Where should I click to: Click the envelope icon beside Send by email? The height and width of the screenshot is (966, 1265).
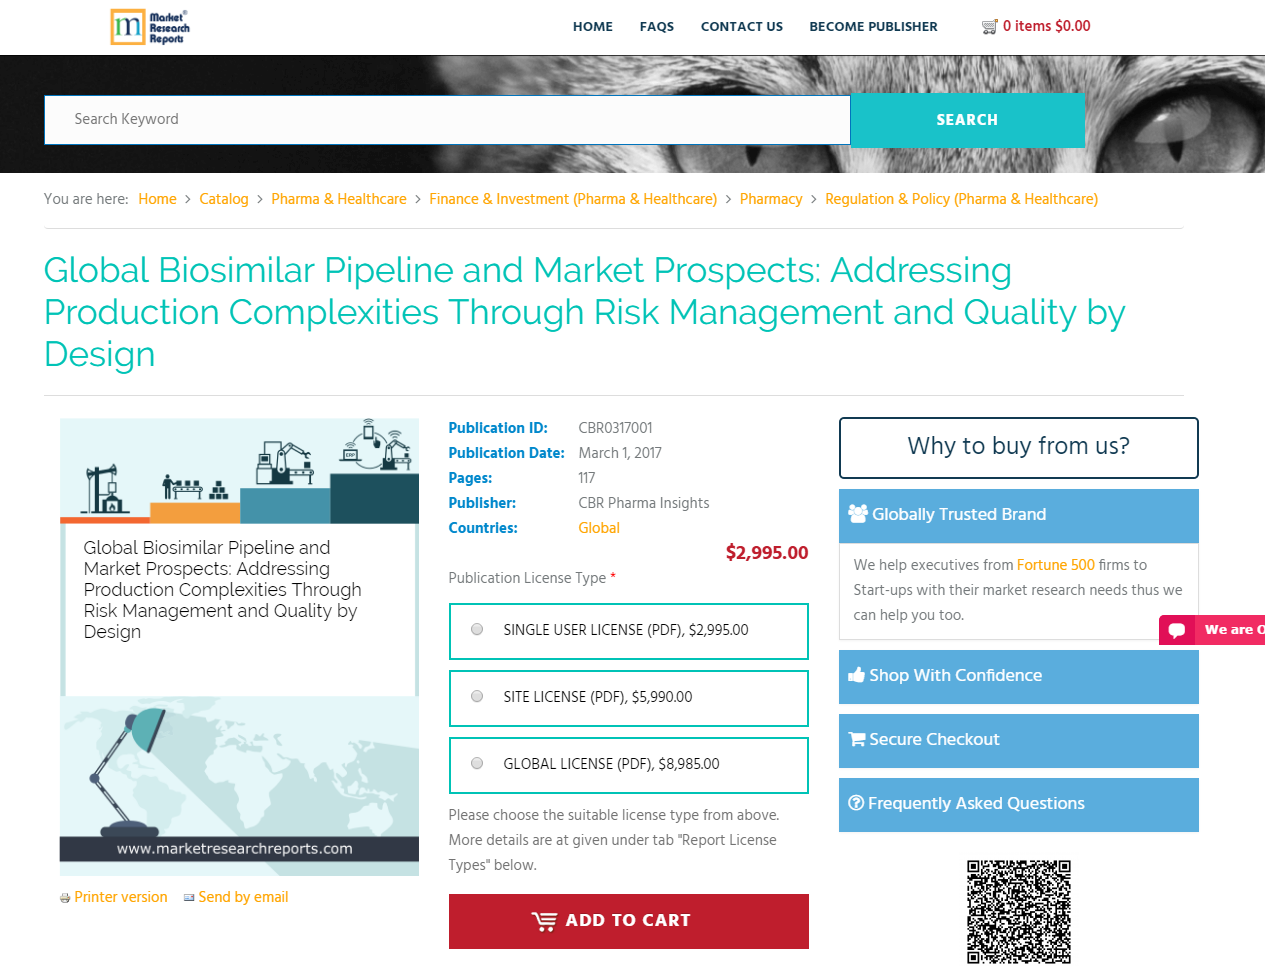pyautogui.click(x=189, y=898)
